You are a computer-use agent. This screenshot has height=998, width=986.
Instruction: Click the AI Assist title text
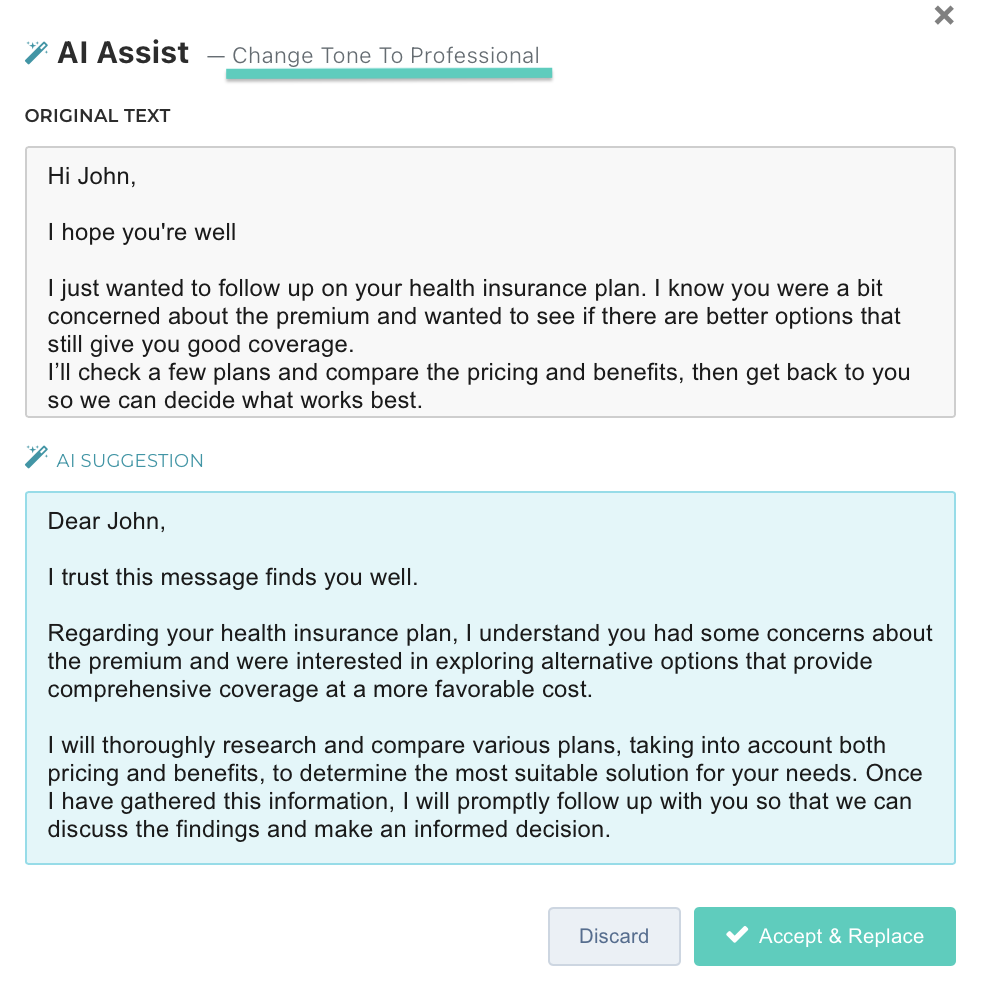pos(123,53)
